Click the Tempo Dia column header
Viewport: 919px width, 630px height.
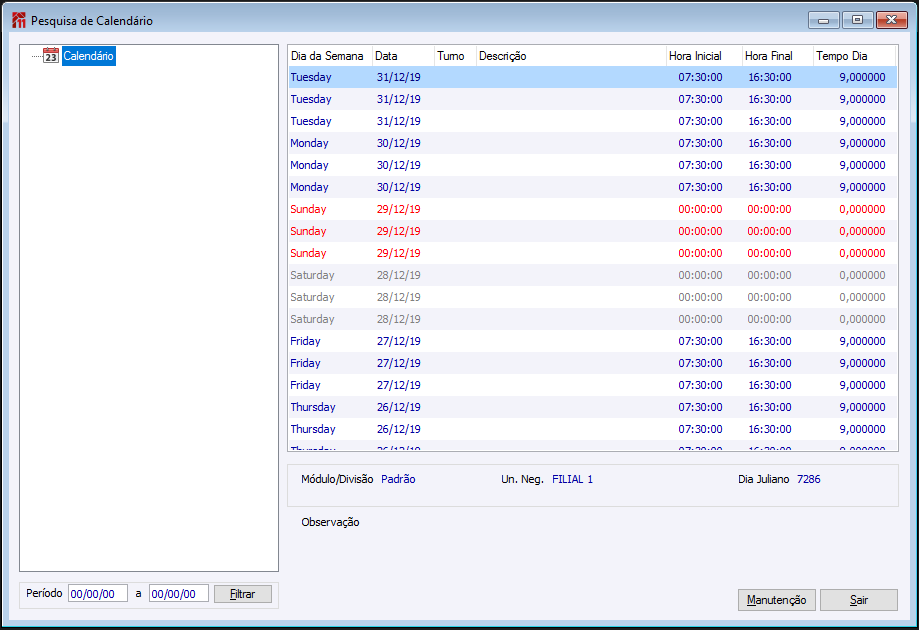pos(855,56)
